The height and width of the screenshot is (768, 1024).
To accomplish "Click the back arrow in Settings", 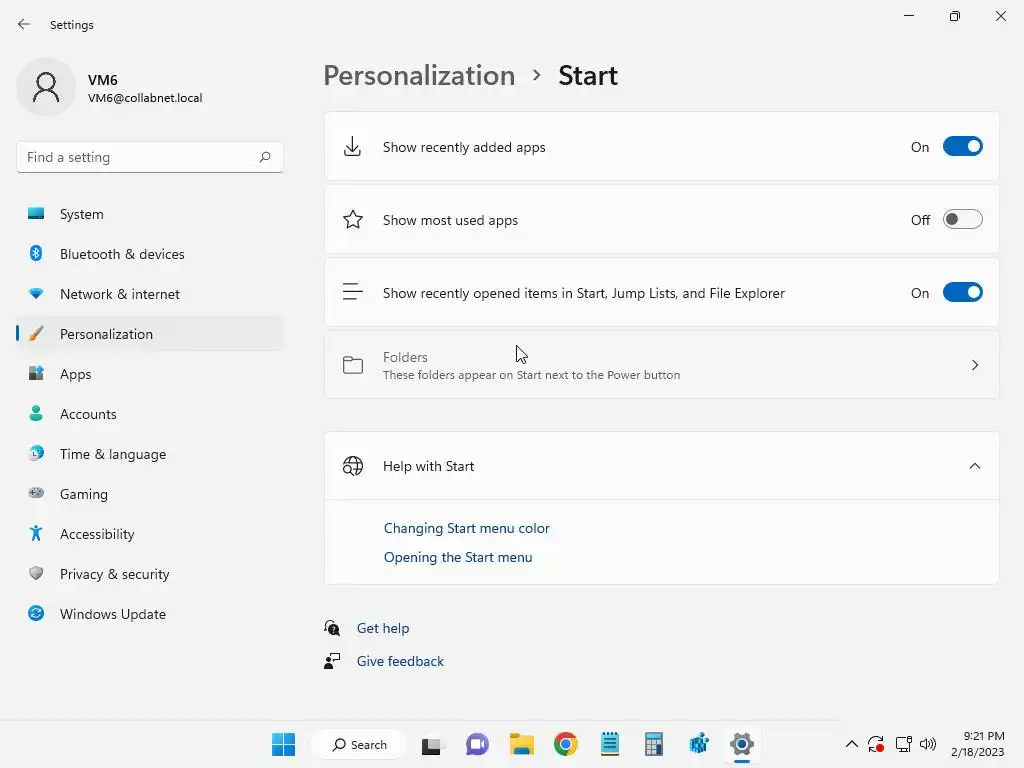I will (24, 24).
